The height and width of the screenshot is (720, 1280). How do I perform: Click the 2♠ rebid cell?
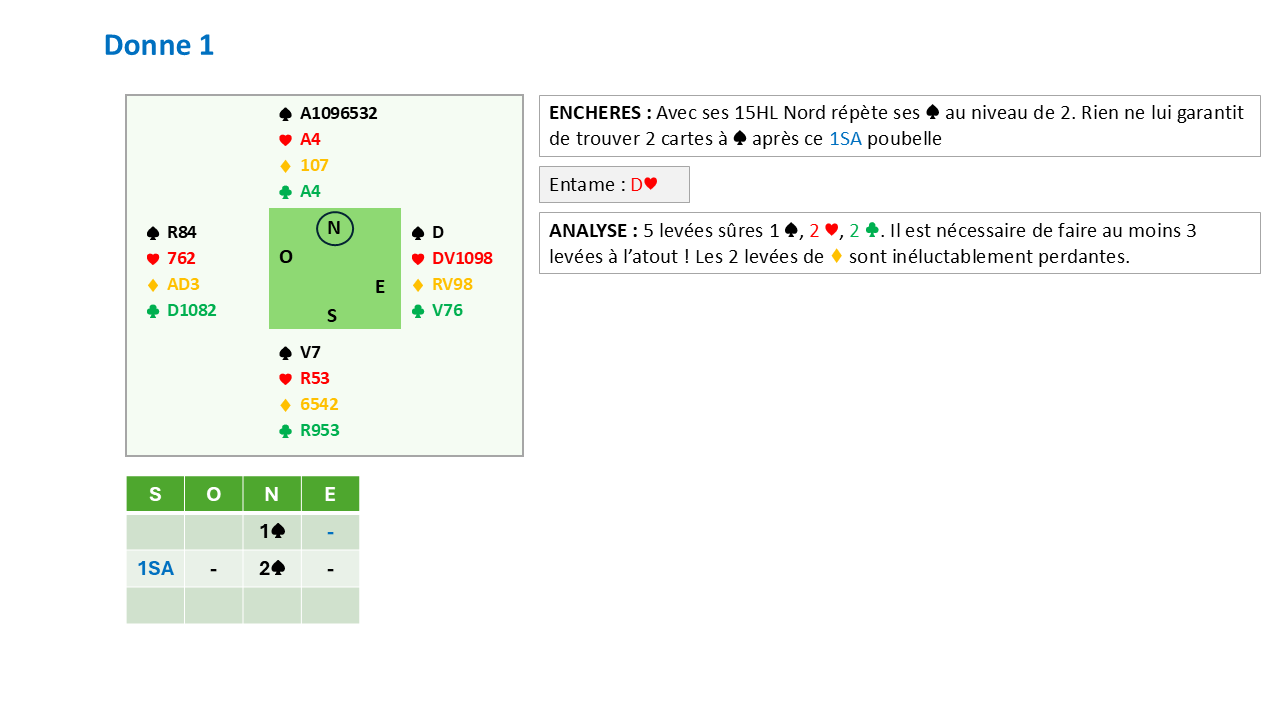(272, 569)
